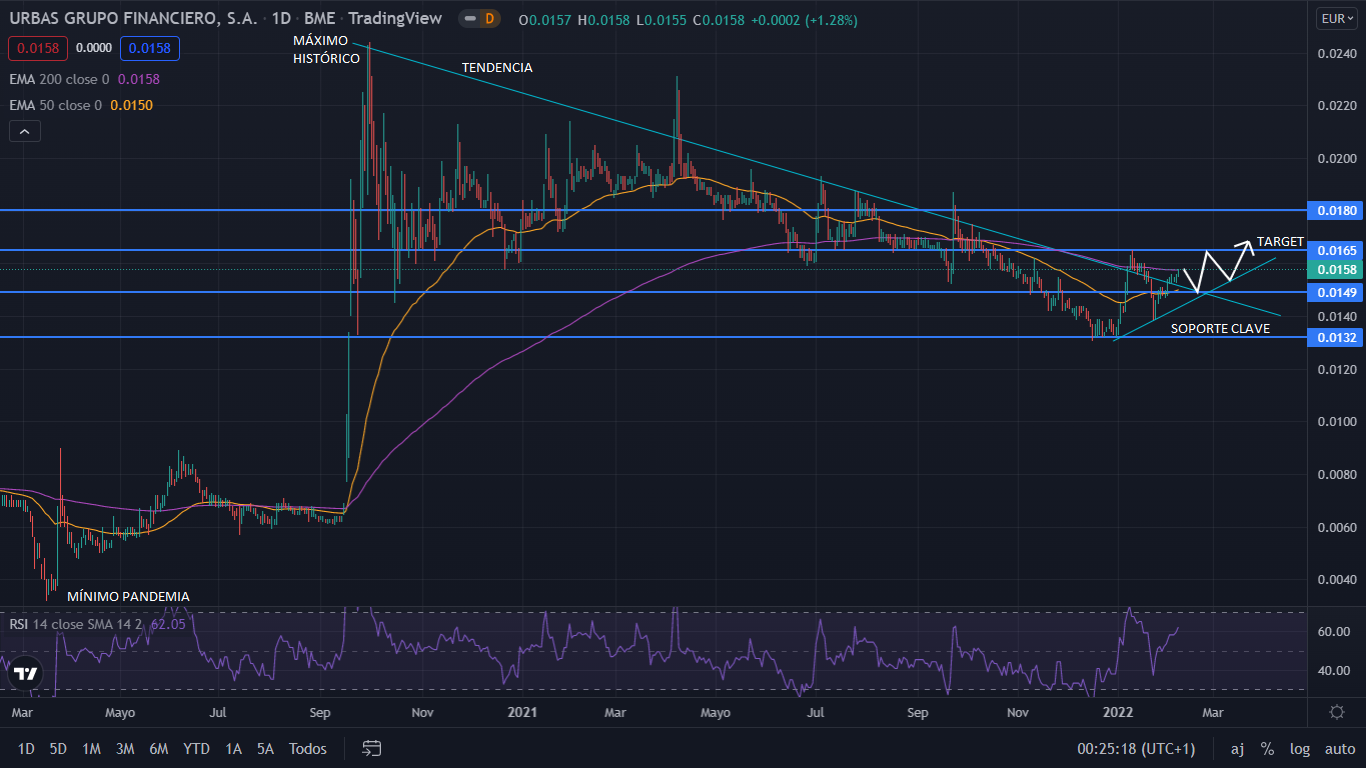Toggle percentage scale mode
The height and width of the screenshot is (768, 1366).
(1267, 748)
